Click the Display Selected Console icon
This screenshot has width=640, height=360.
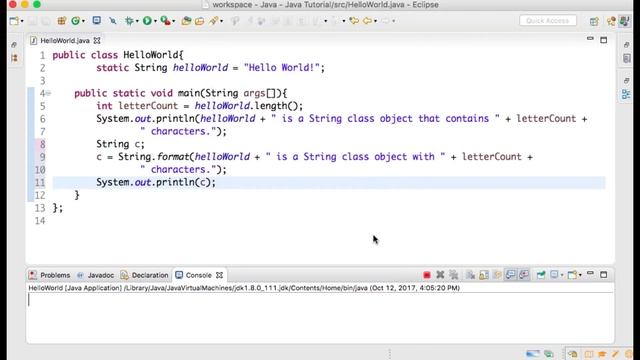pos(554,275)
